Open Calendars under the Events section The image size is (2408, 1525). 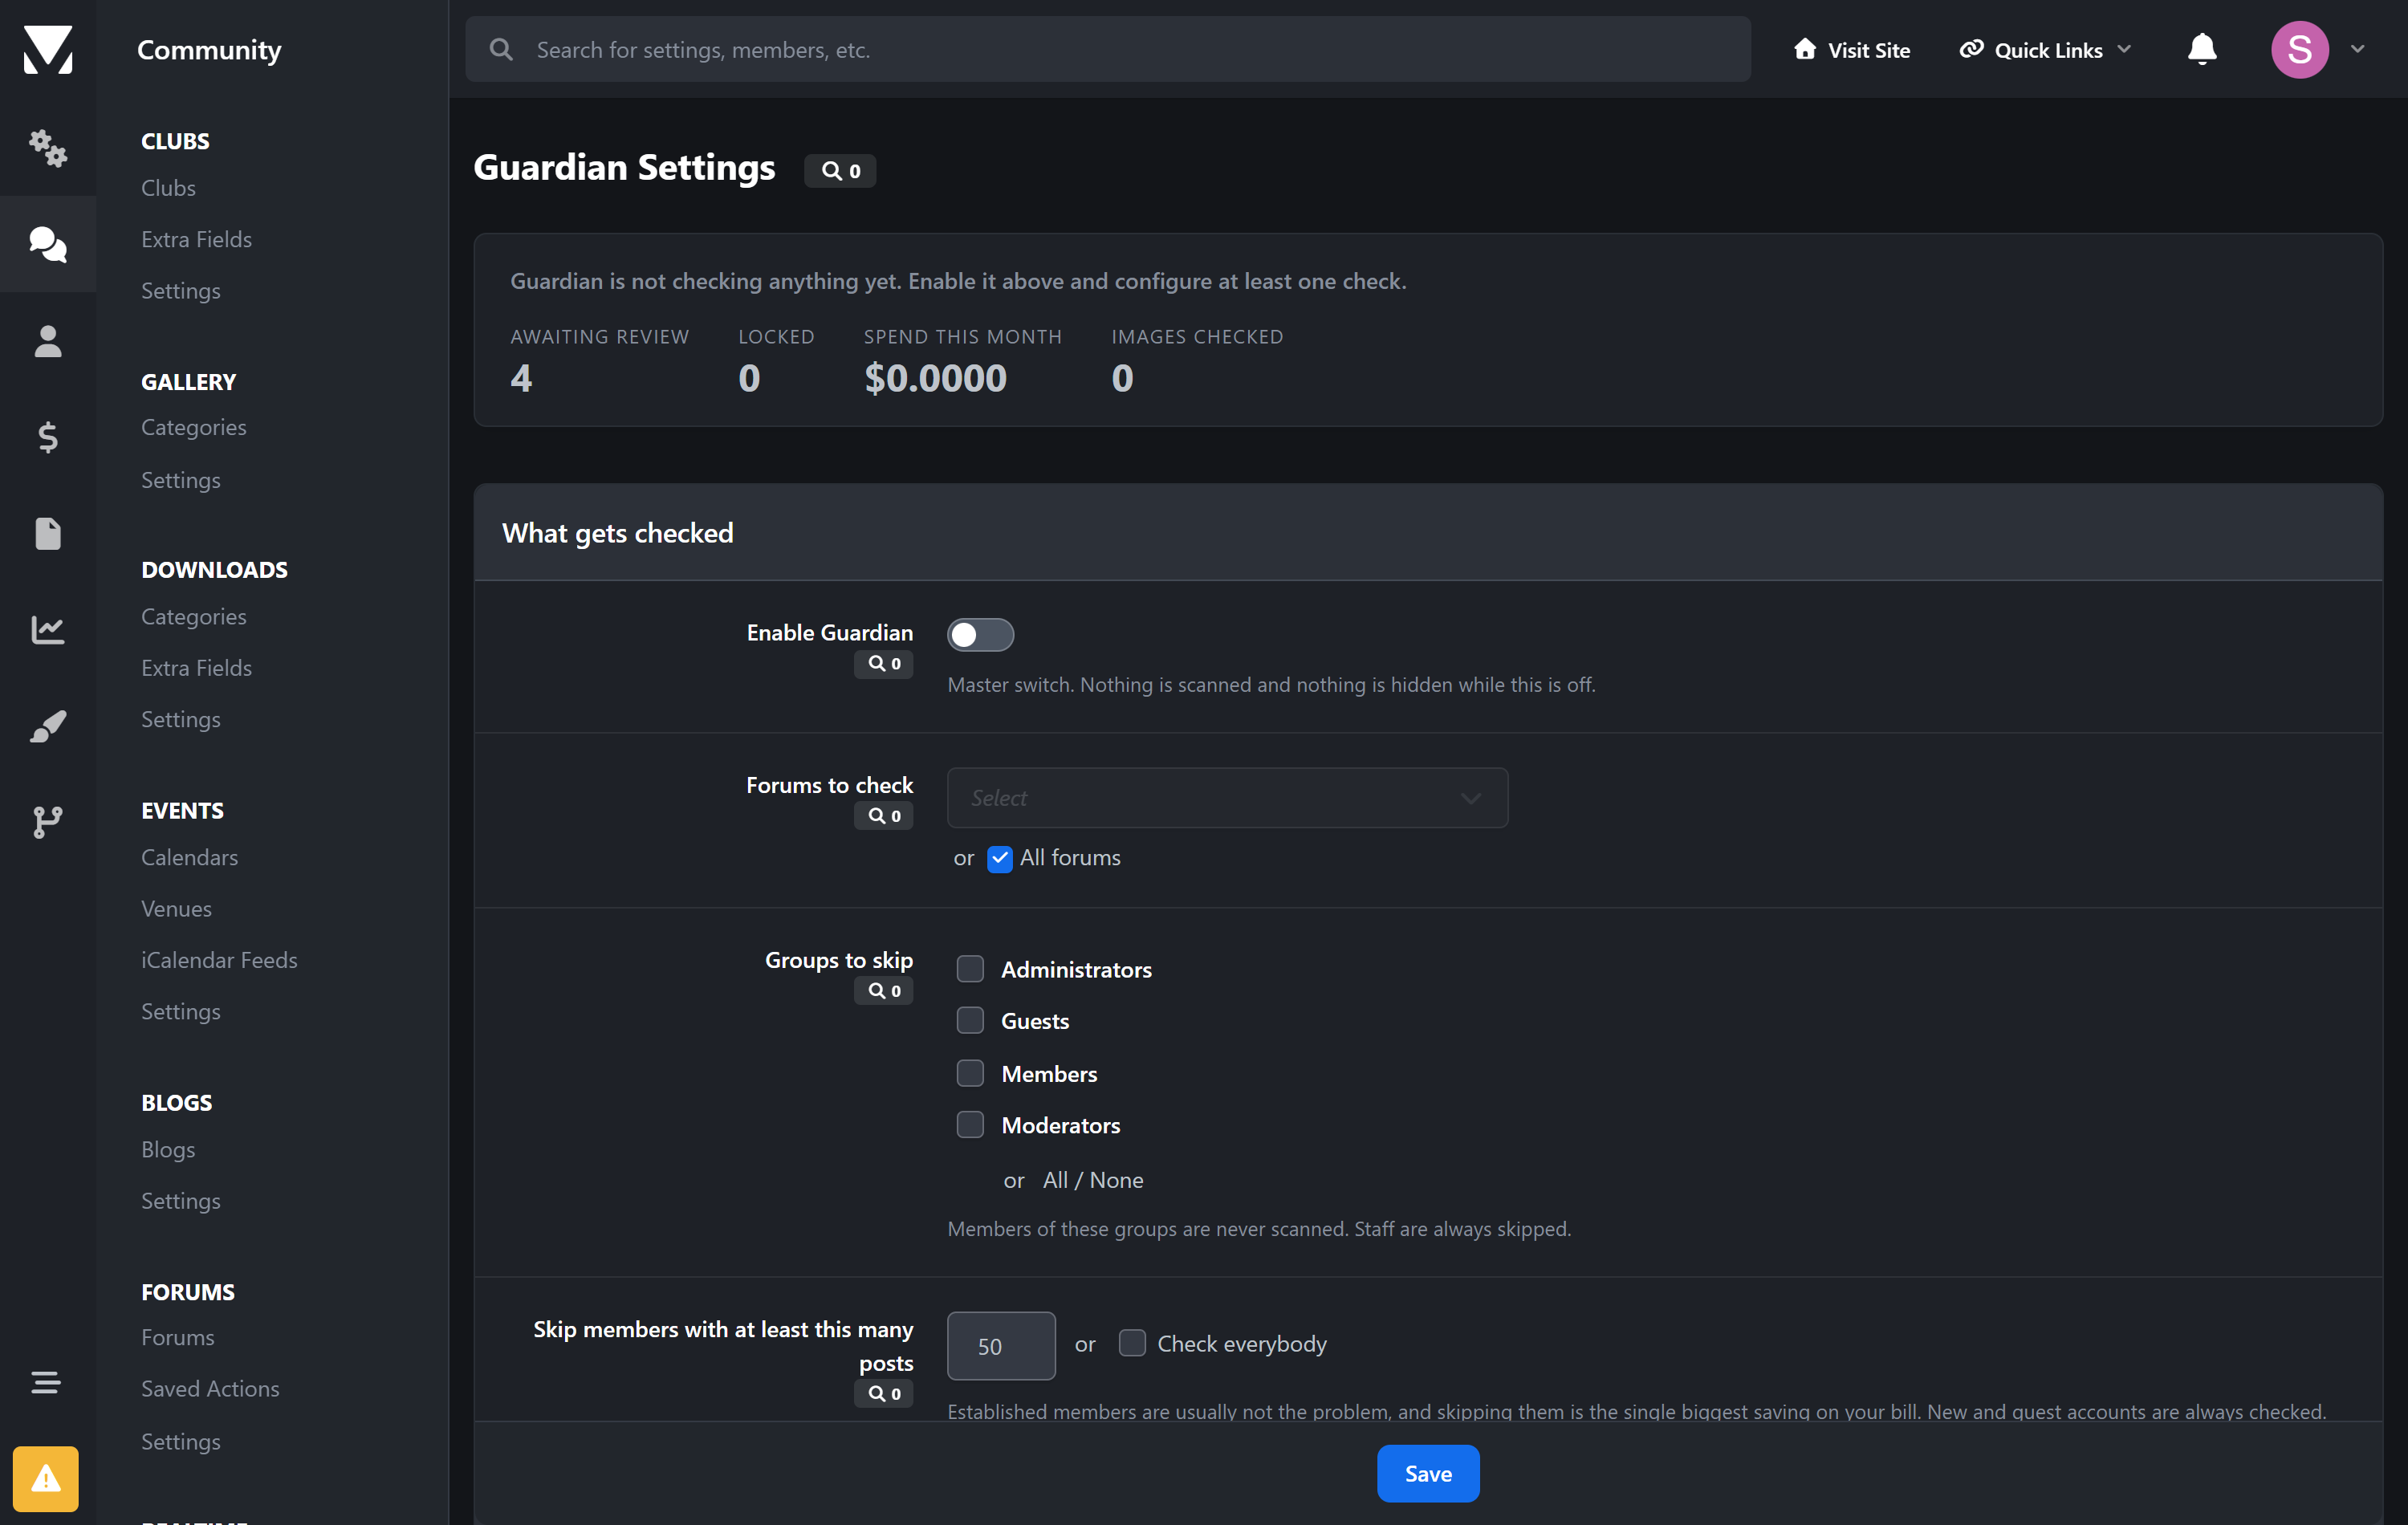(189, 858)
